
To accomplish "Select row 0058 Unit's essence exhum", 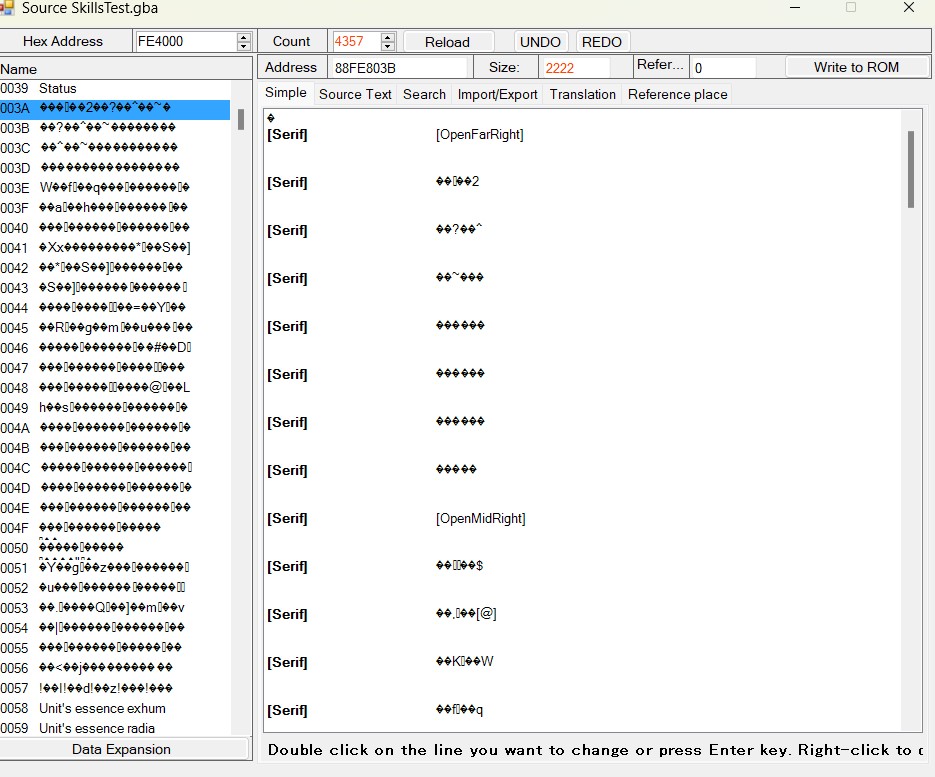I will coord(115,708).
